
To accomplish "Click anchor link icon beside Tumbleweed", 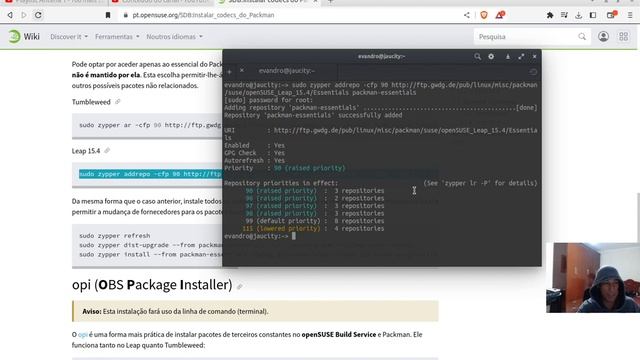I will 118,102.
